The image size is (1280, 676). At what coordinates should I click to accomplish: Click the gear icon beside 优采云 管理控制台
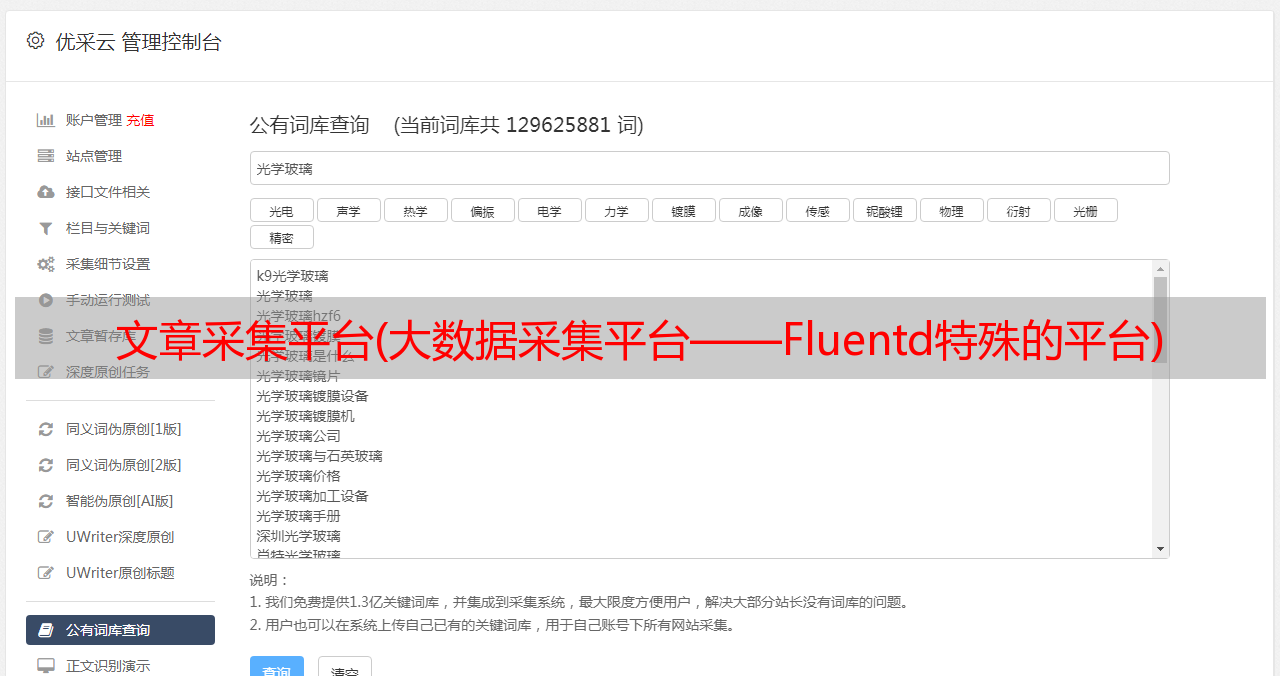click(x=35, y=41)
